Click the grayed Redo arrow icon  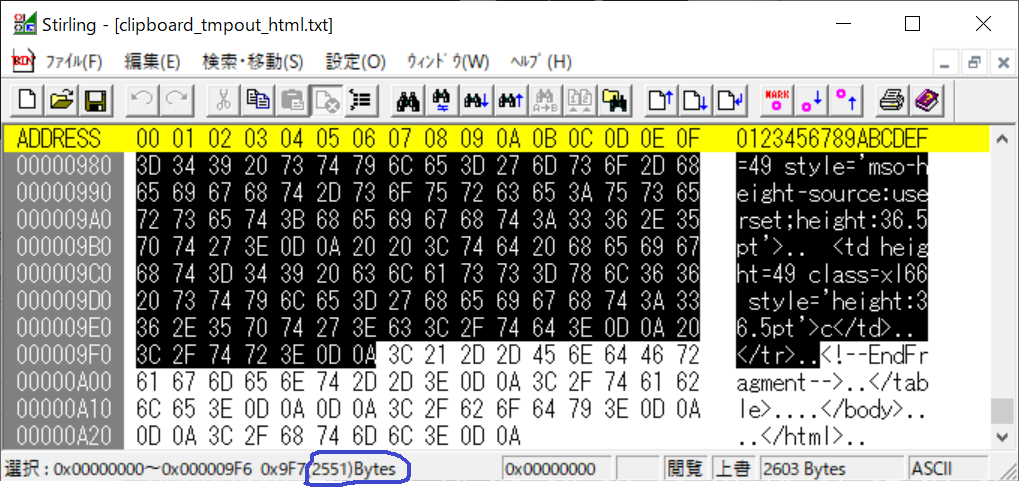coord(176,100)
